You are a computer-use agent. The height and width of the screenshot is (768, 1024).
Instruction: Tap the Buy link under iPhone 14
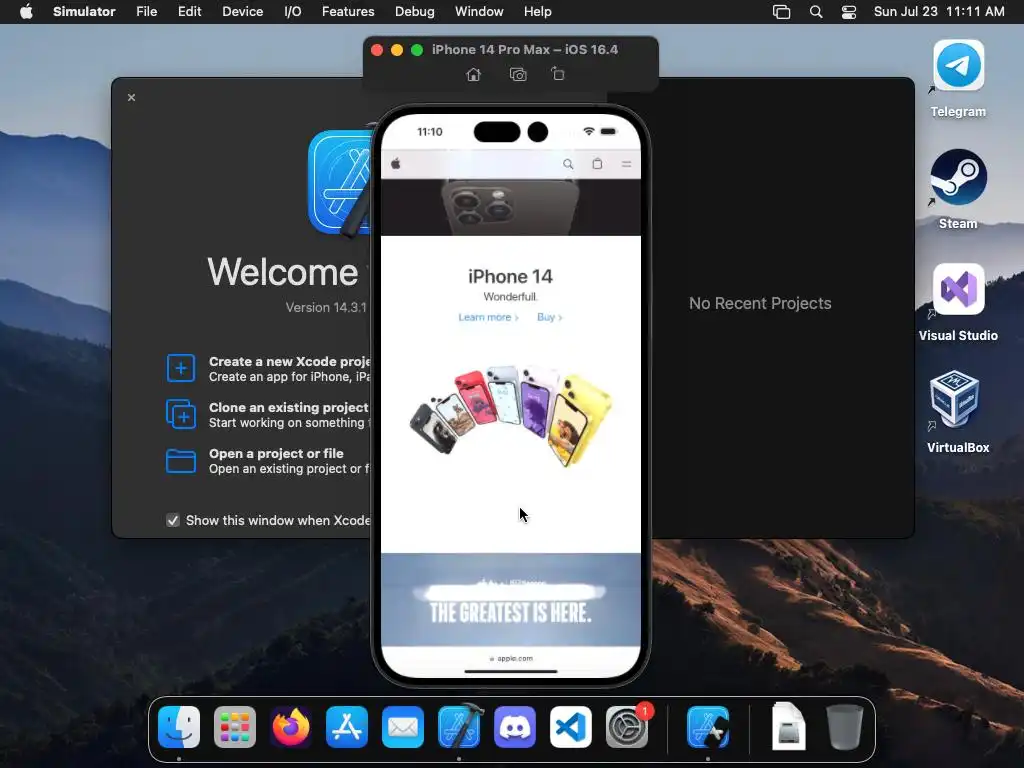pyautogui.click(x=549, y=317)
